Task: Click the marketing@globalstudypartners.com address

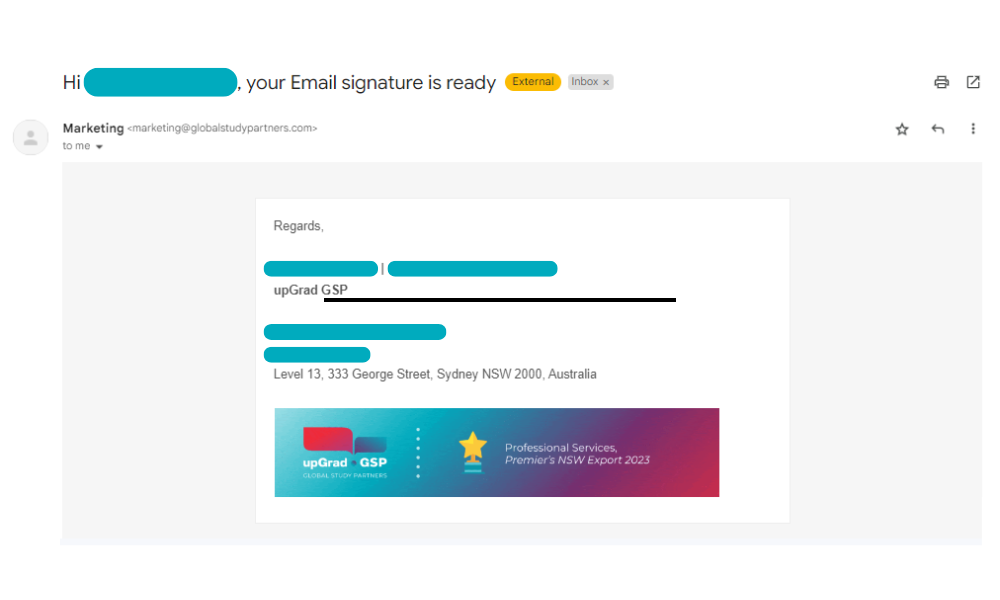Action: tap(222, 128)
